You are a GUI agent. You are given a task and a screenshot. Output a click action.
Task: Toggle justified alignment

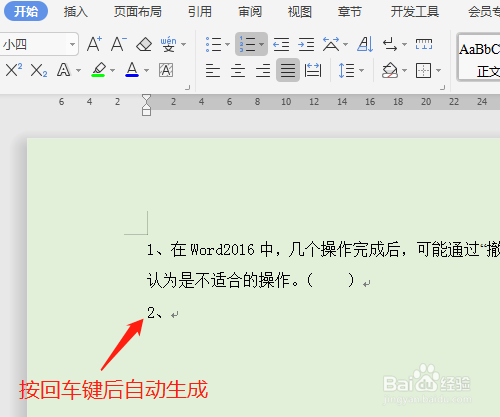(x=288, y=70)
